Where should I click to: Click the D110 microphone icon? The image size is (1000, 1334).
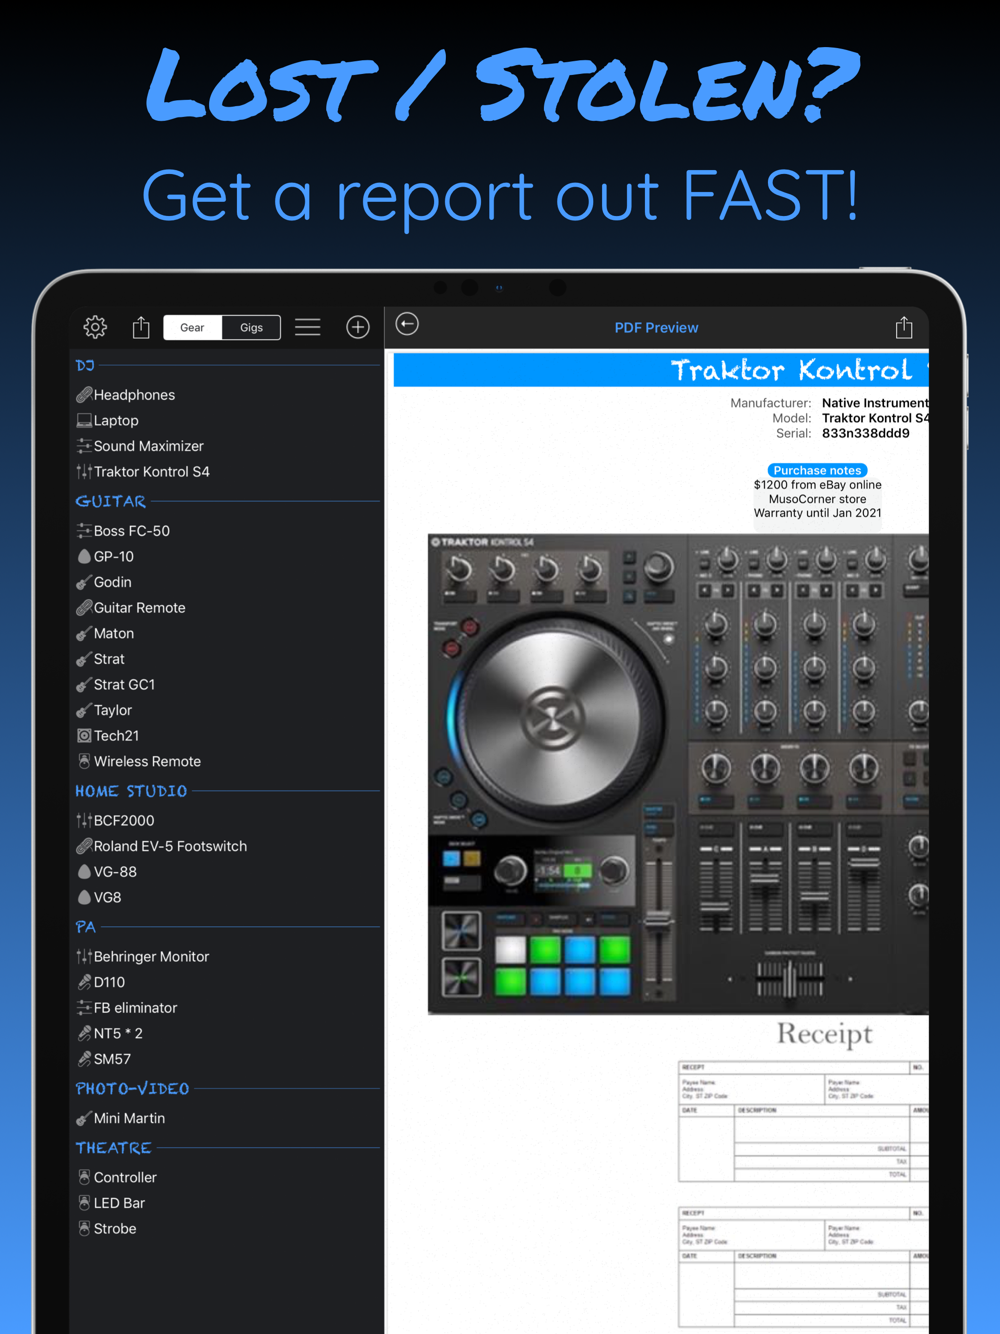(x=84, y=982)
